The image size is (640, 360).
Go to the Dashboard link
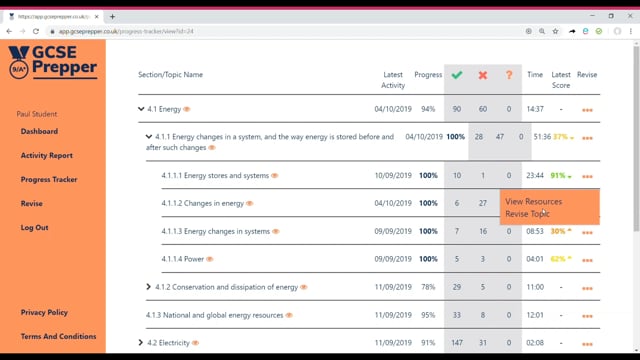(39, 131)
